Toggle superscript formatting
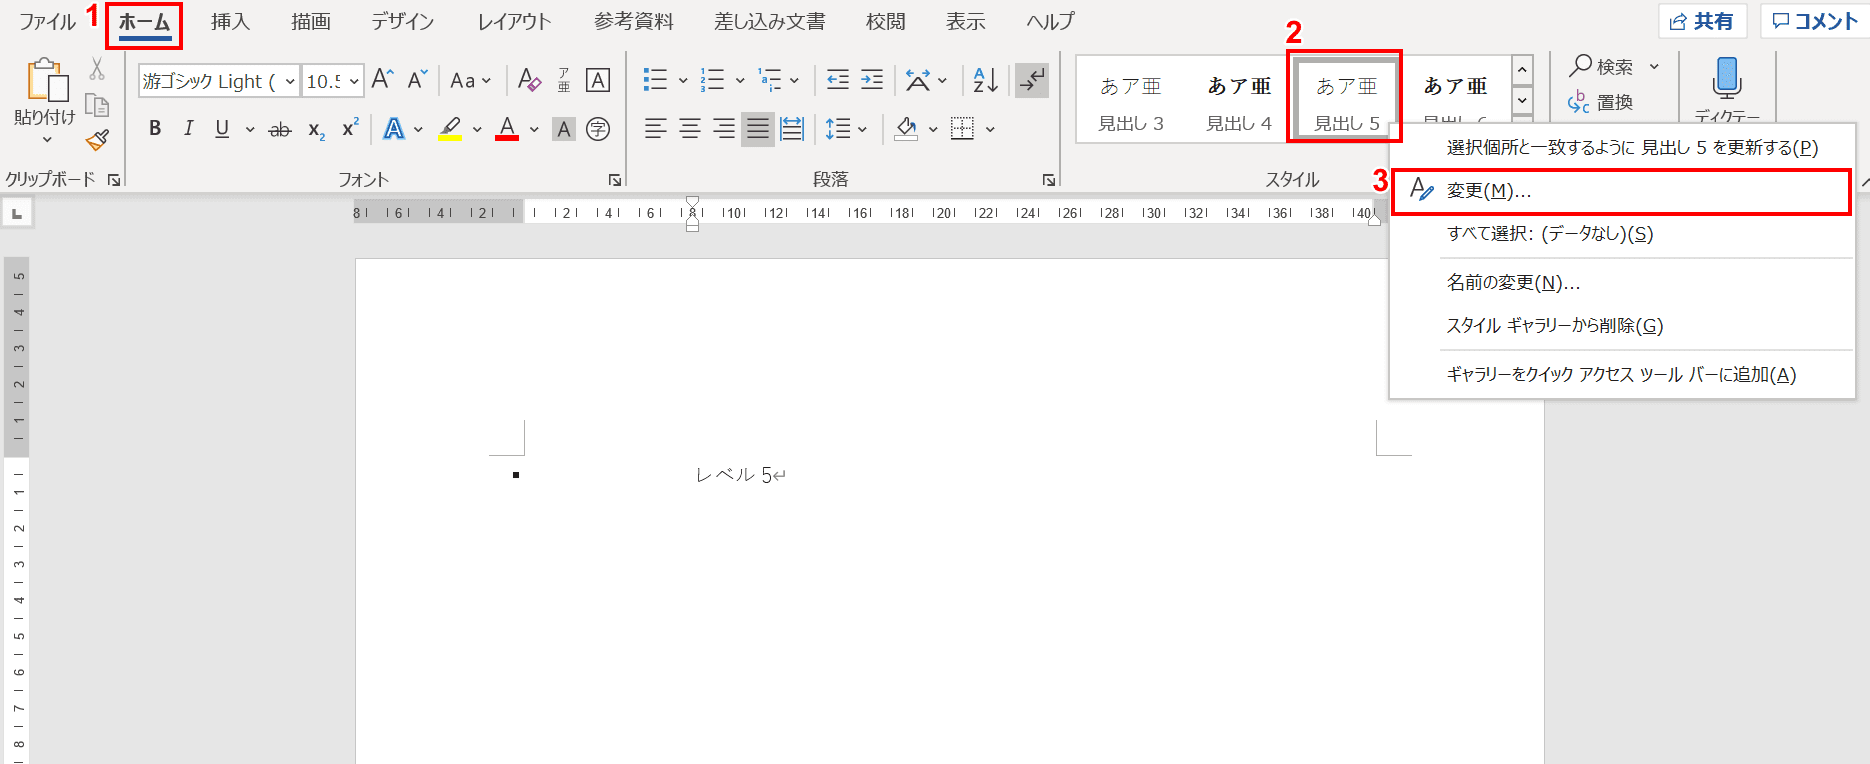 coord(350,128)
